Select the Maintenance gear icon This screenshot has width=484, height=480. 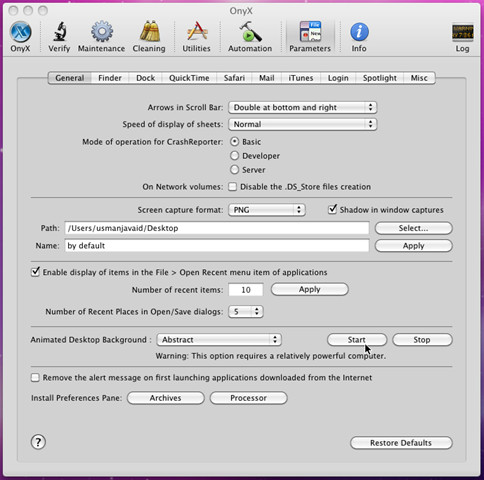point(102,32)
